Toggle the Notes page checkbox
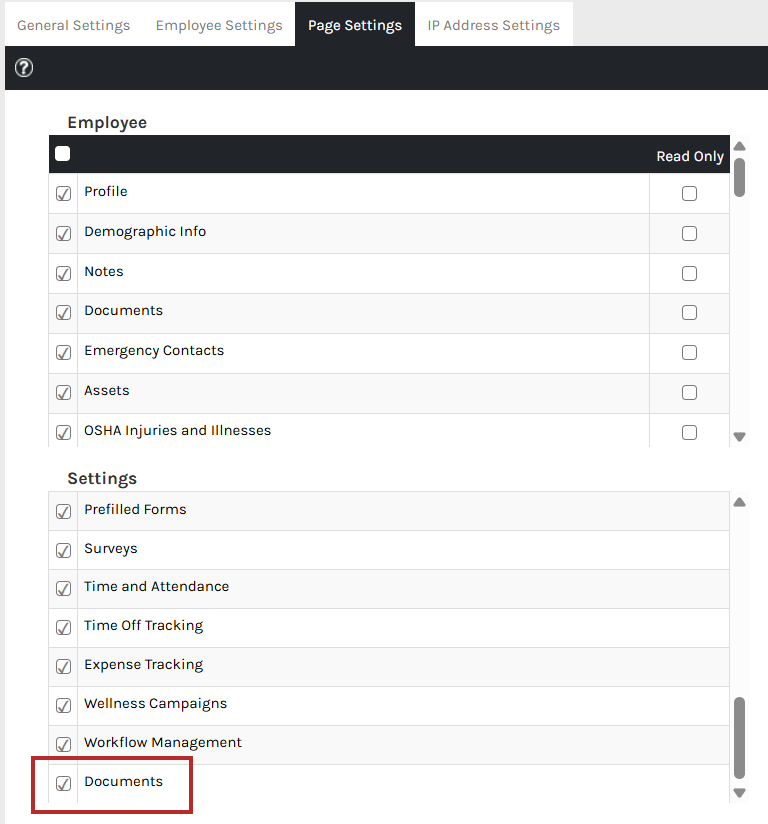 coord(64,273)
